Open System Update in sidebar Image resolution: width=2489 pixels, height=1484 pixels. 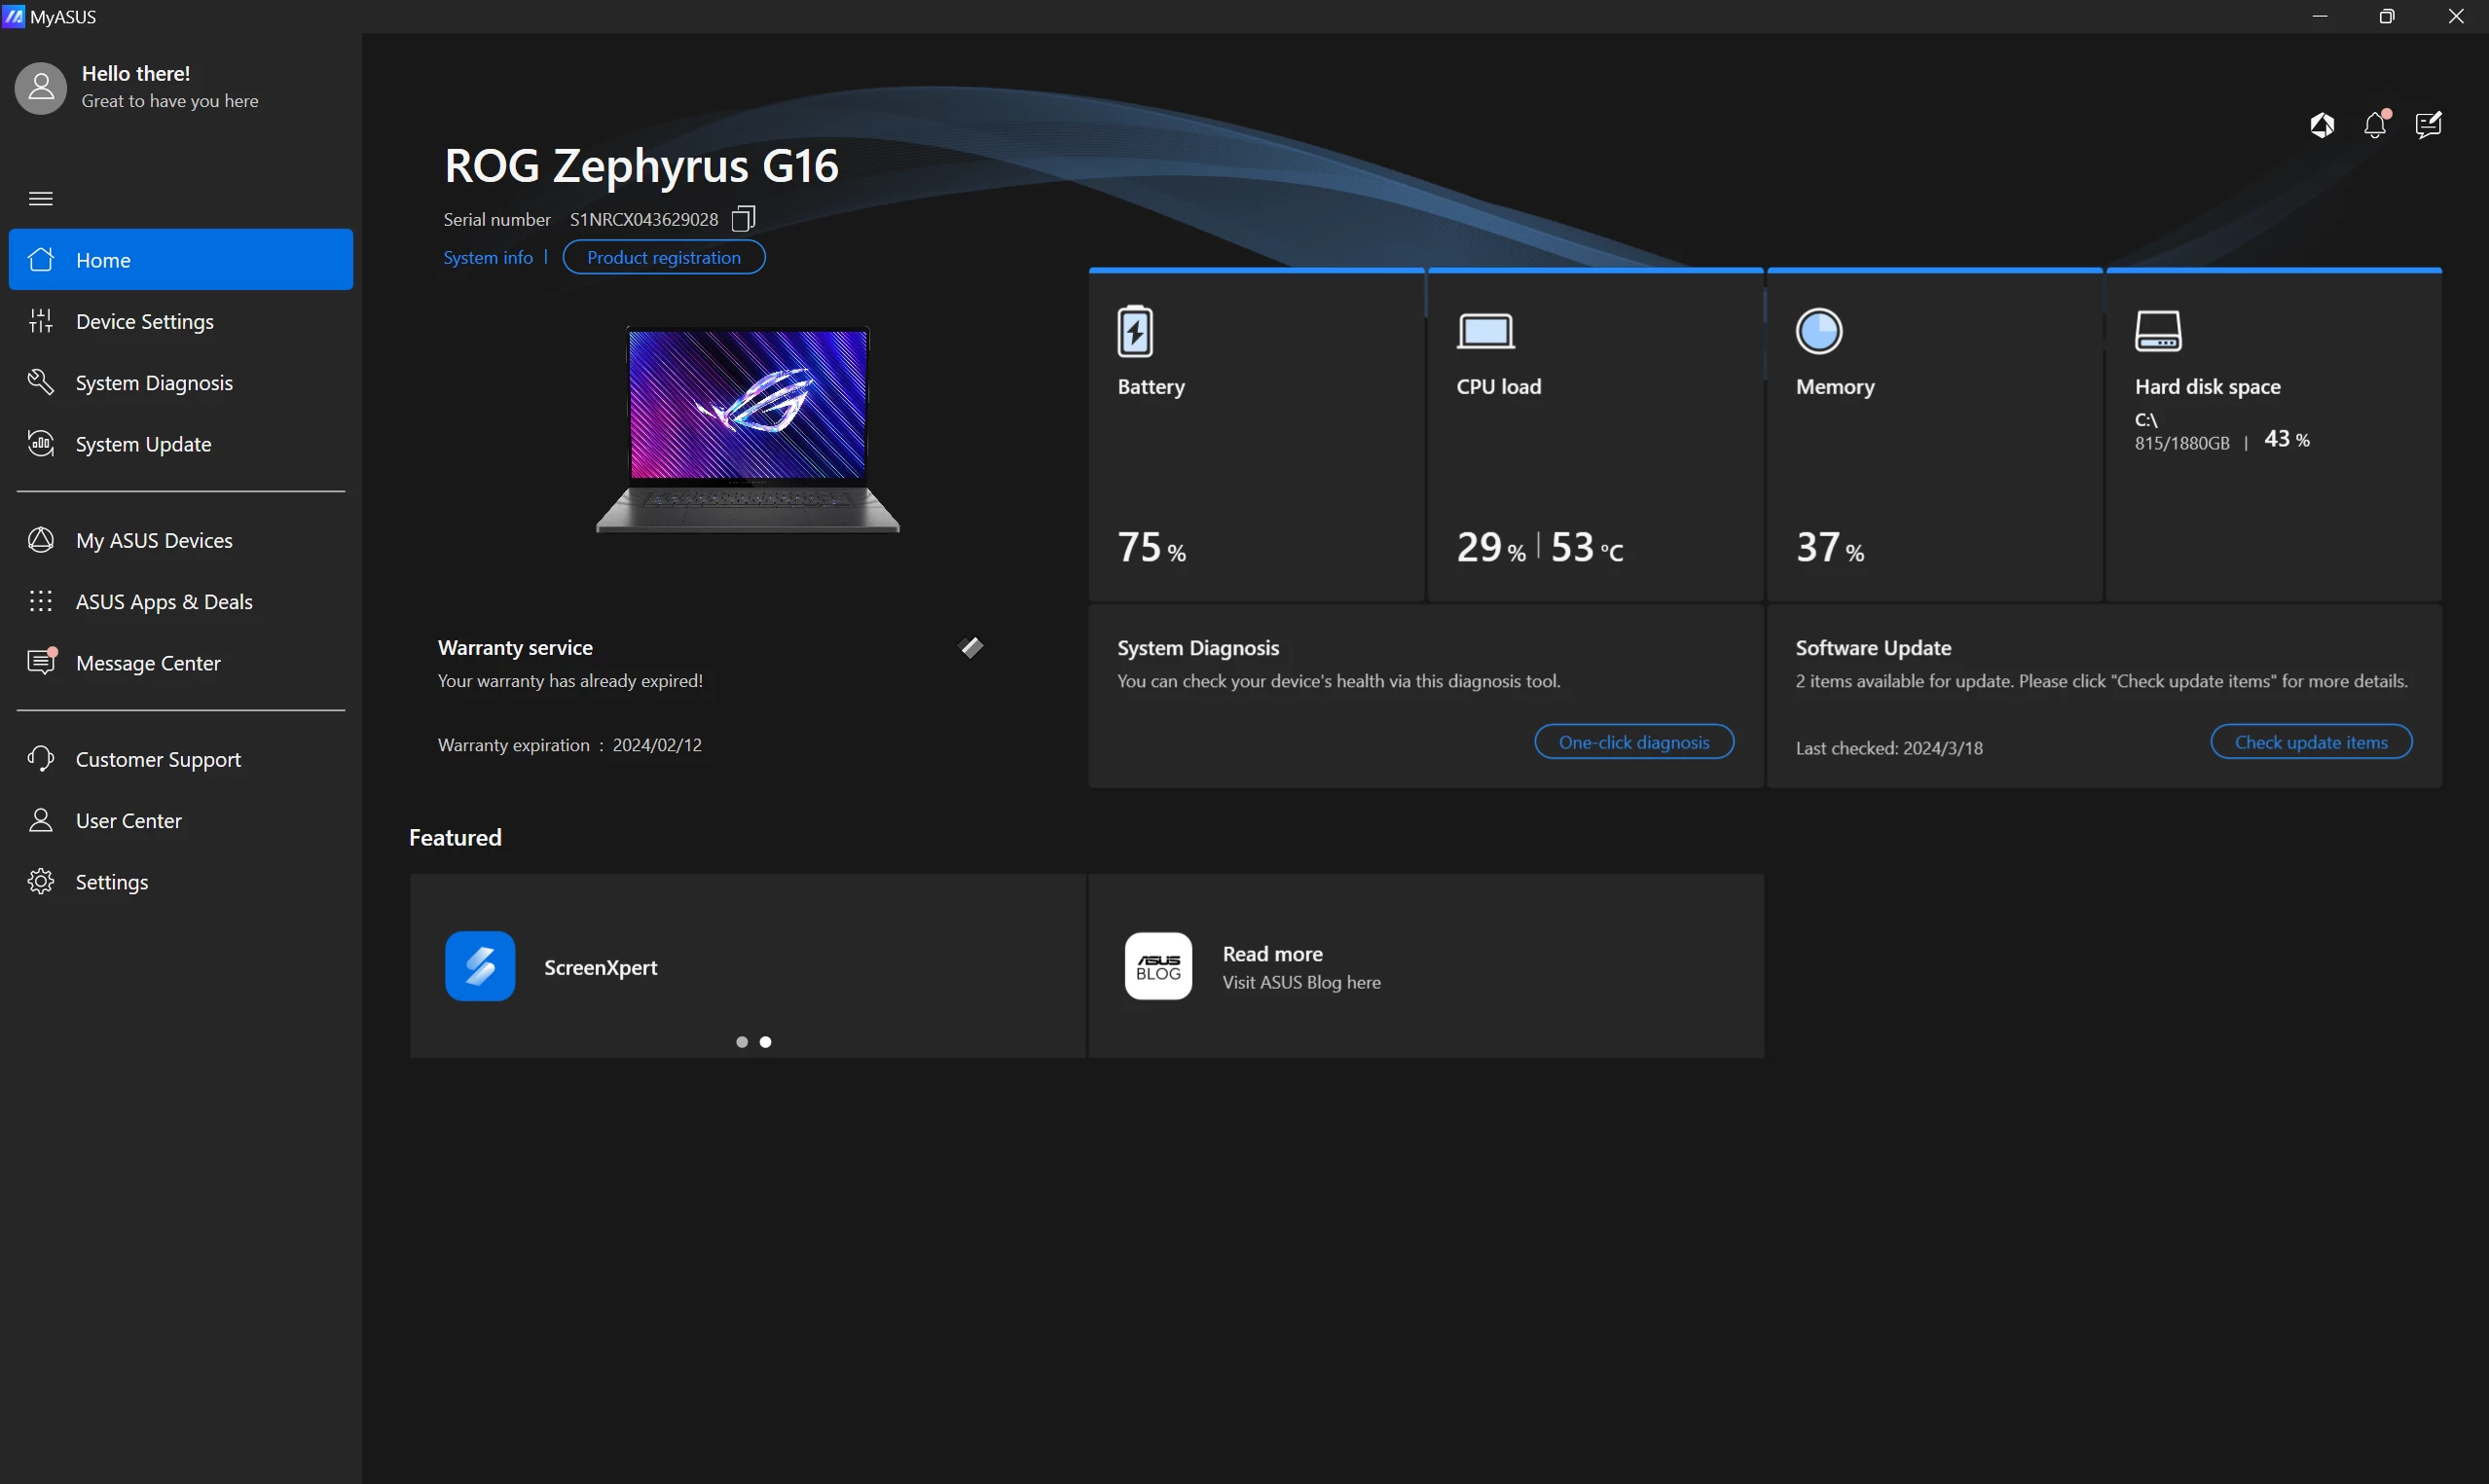[x=143, y=444]
